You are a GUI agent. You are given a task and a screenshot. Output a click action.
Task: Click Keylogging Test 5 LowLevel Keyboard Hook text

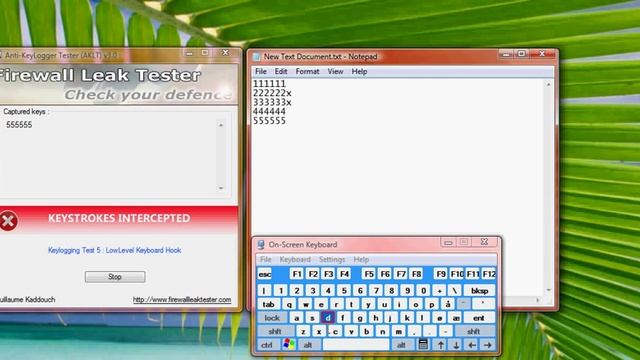point(115,250)
